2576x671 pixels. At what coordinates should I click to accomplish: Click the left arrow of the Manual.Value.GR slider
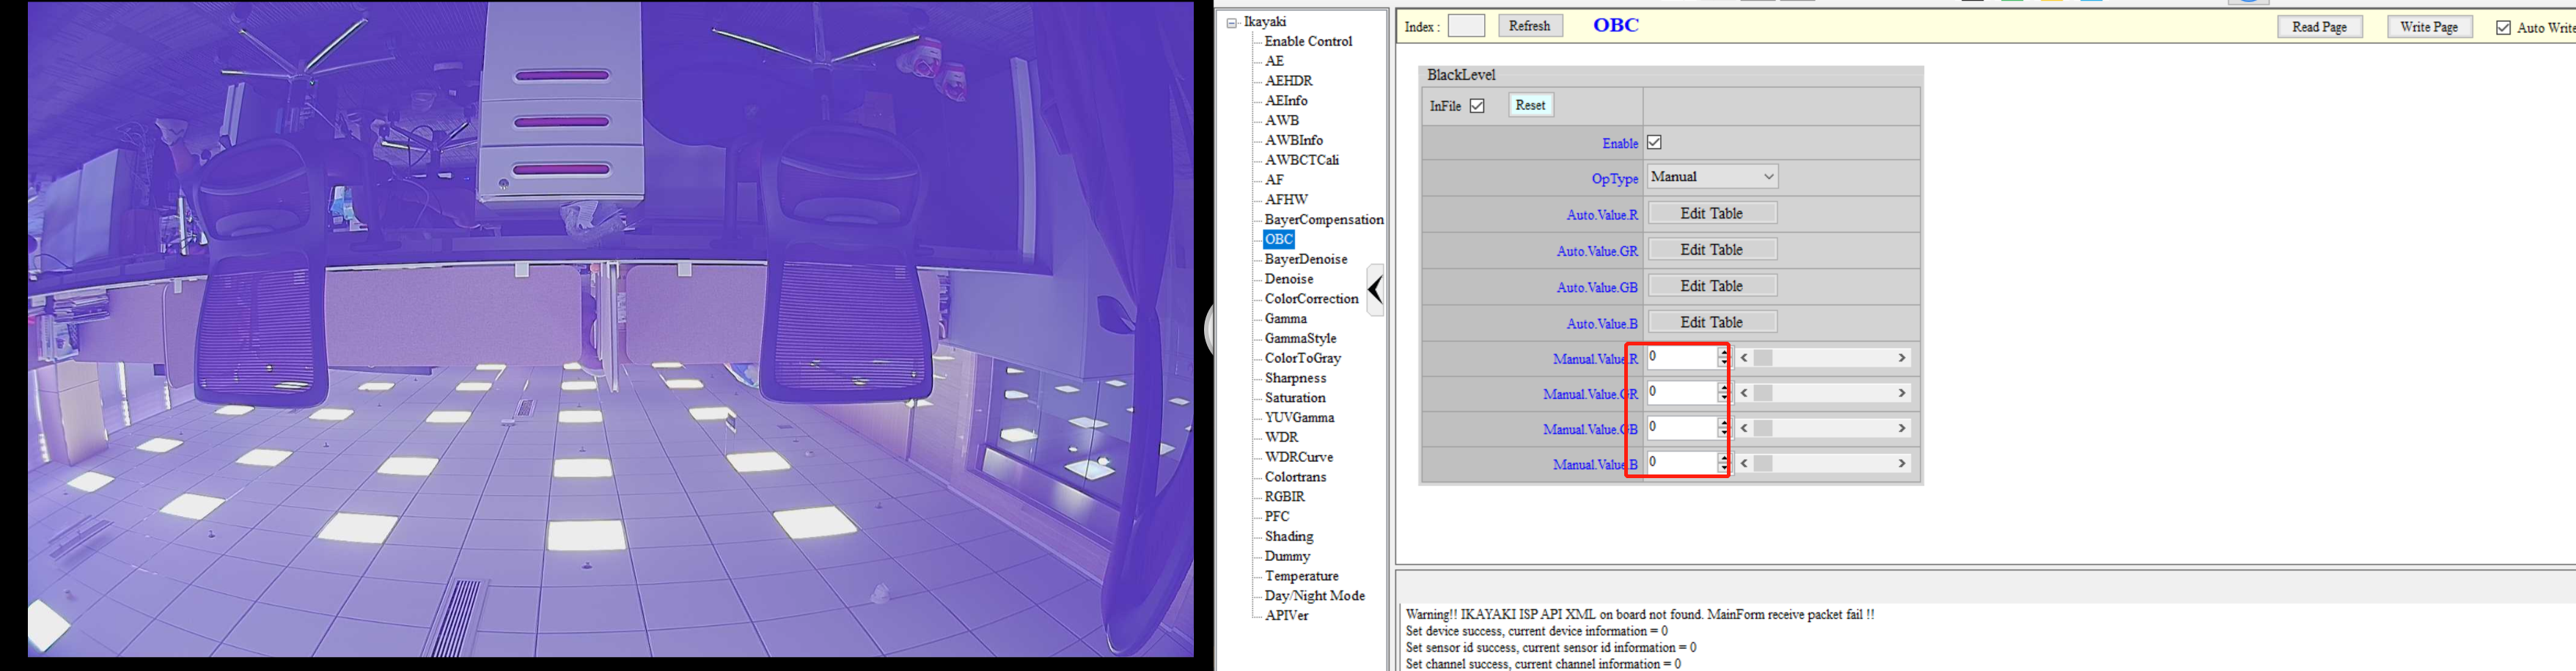click(1744, 393)
